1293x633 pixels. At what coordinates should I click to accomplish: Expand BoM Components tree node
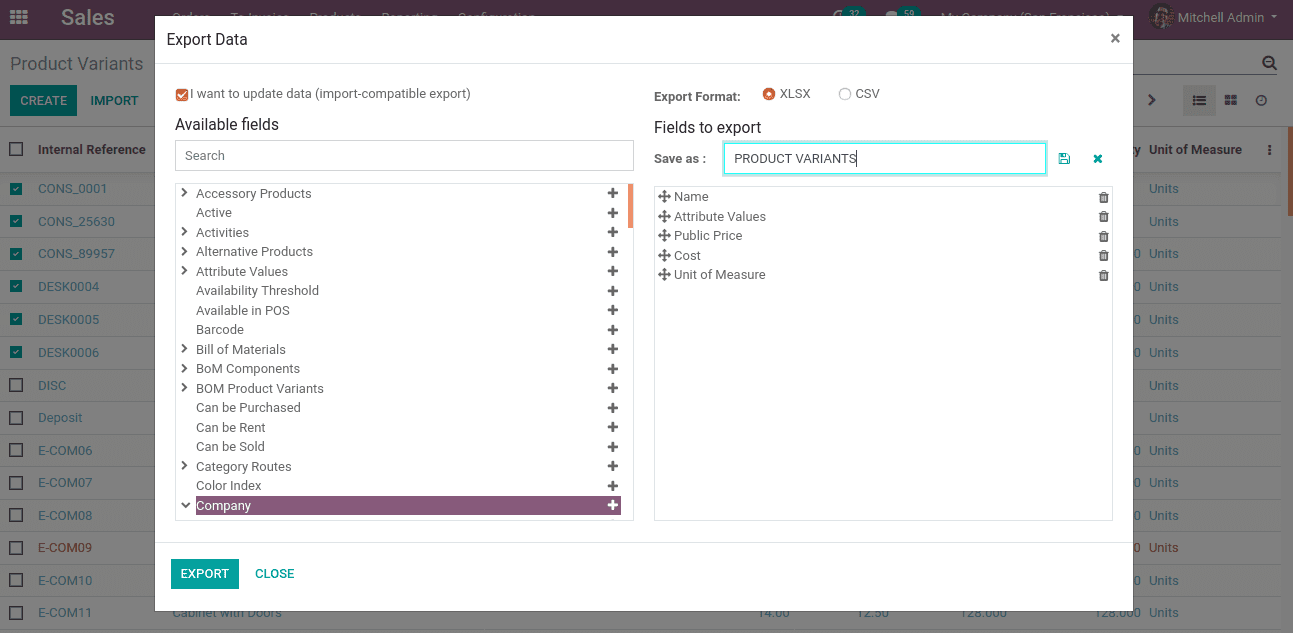point(185,369)
